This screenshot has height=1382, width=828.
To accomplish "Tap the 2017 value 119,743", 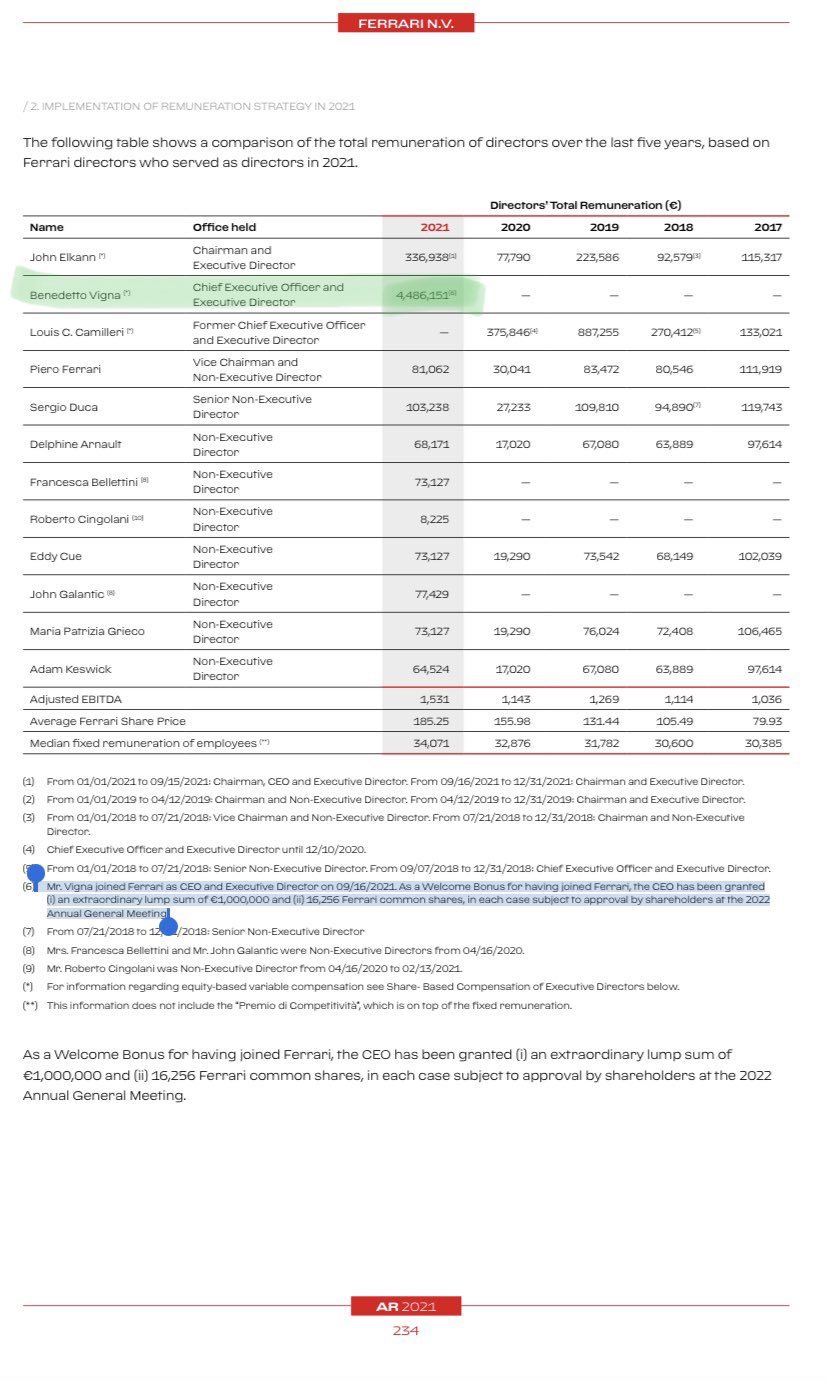I will click(761, 407).
